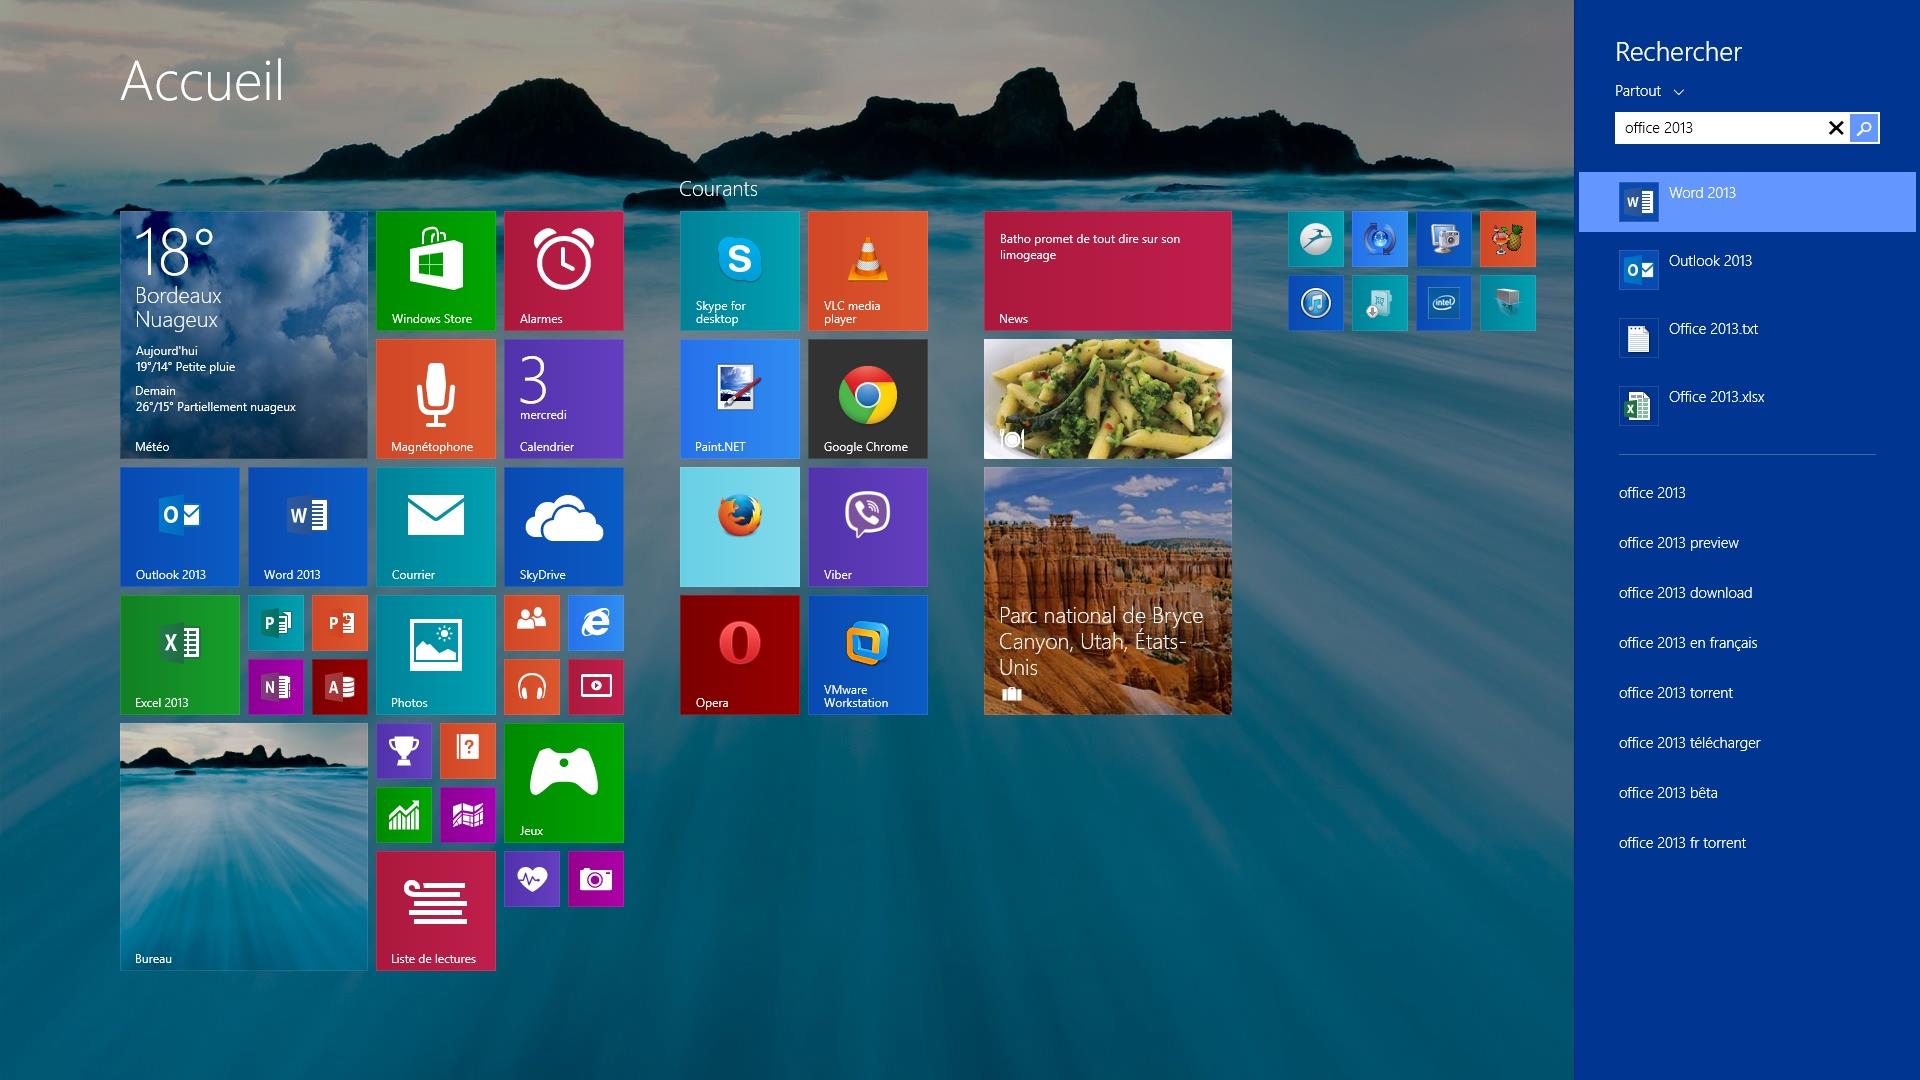Open the Help and Tips small tile
Screen dimensions: 1920x1080
pos(468,751)
